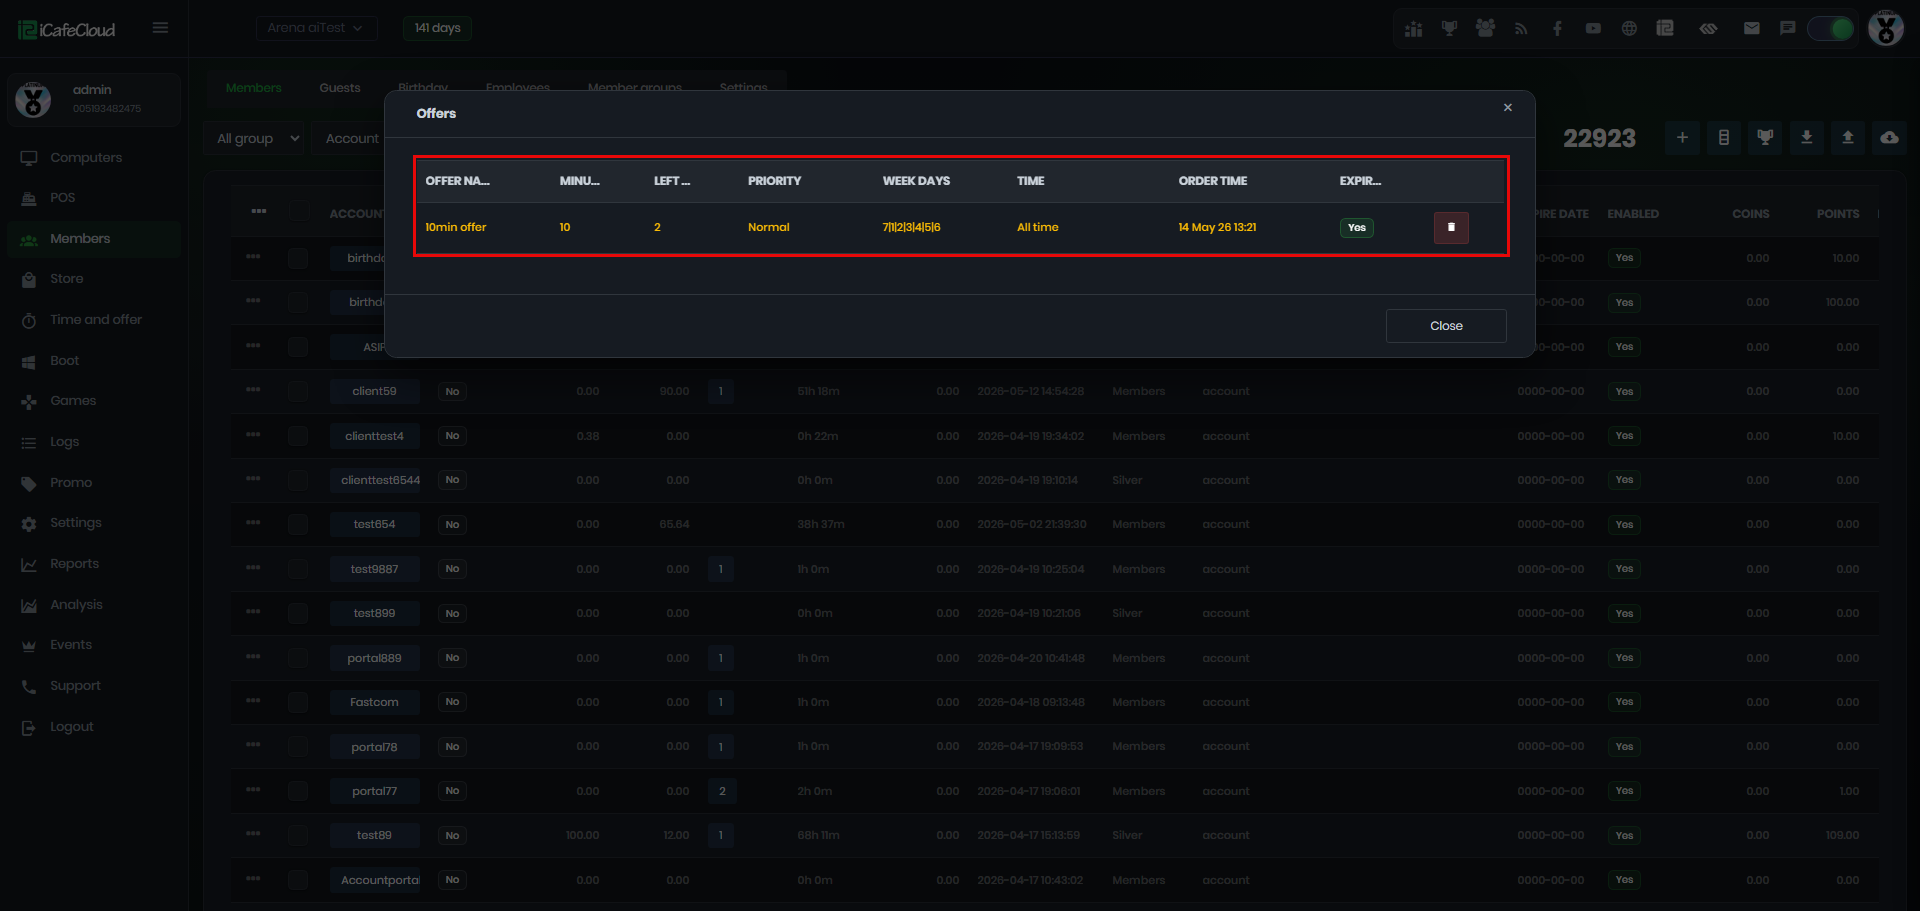The height and width of the screenshot is (911, 1920).
Task: Open the Facebook icon link
Action: 1557,29
